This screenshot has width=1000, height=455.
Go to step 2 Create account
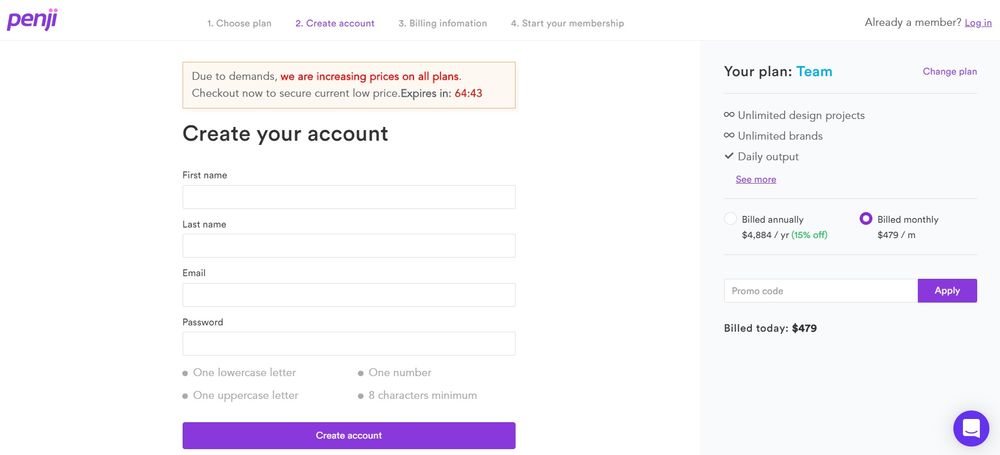coord(335,23)
